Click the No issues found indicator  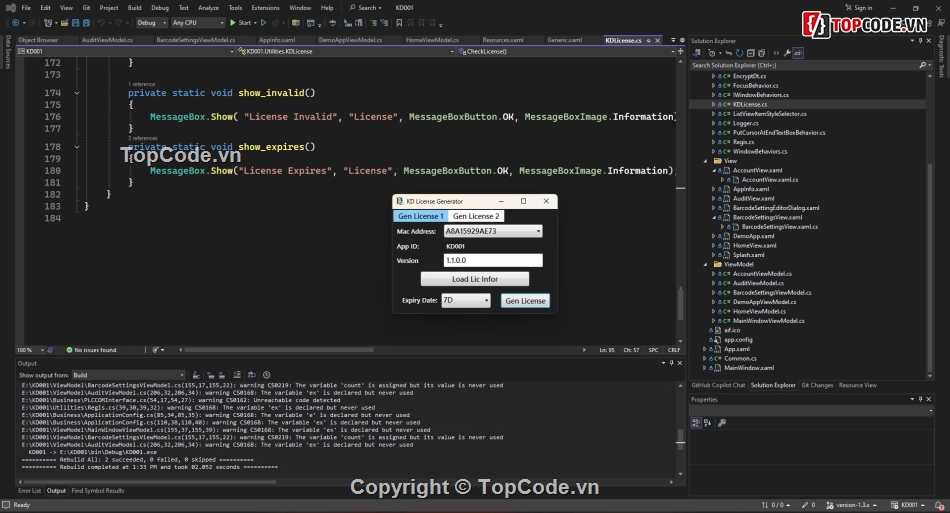click(91, 350)
